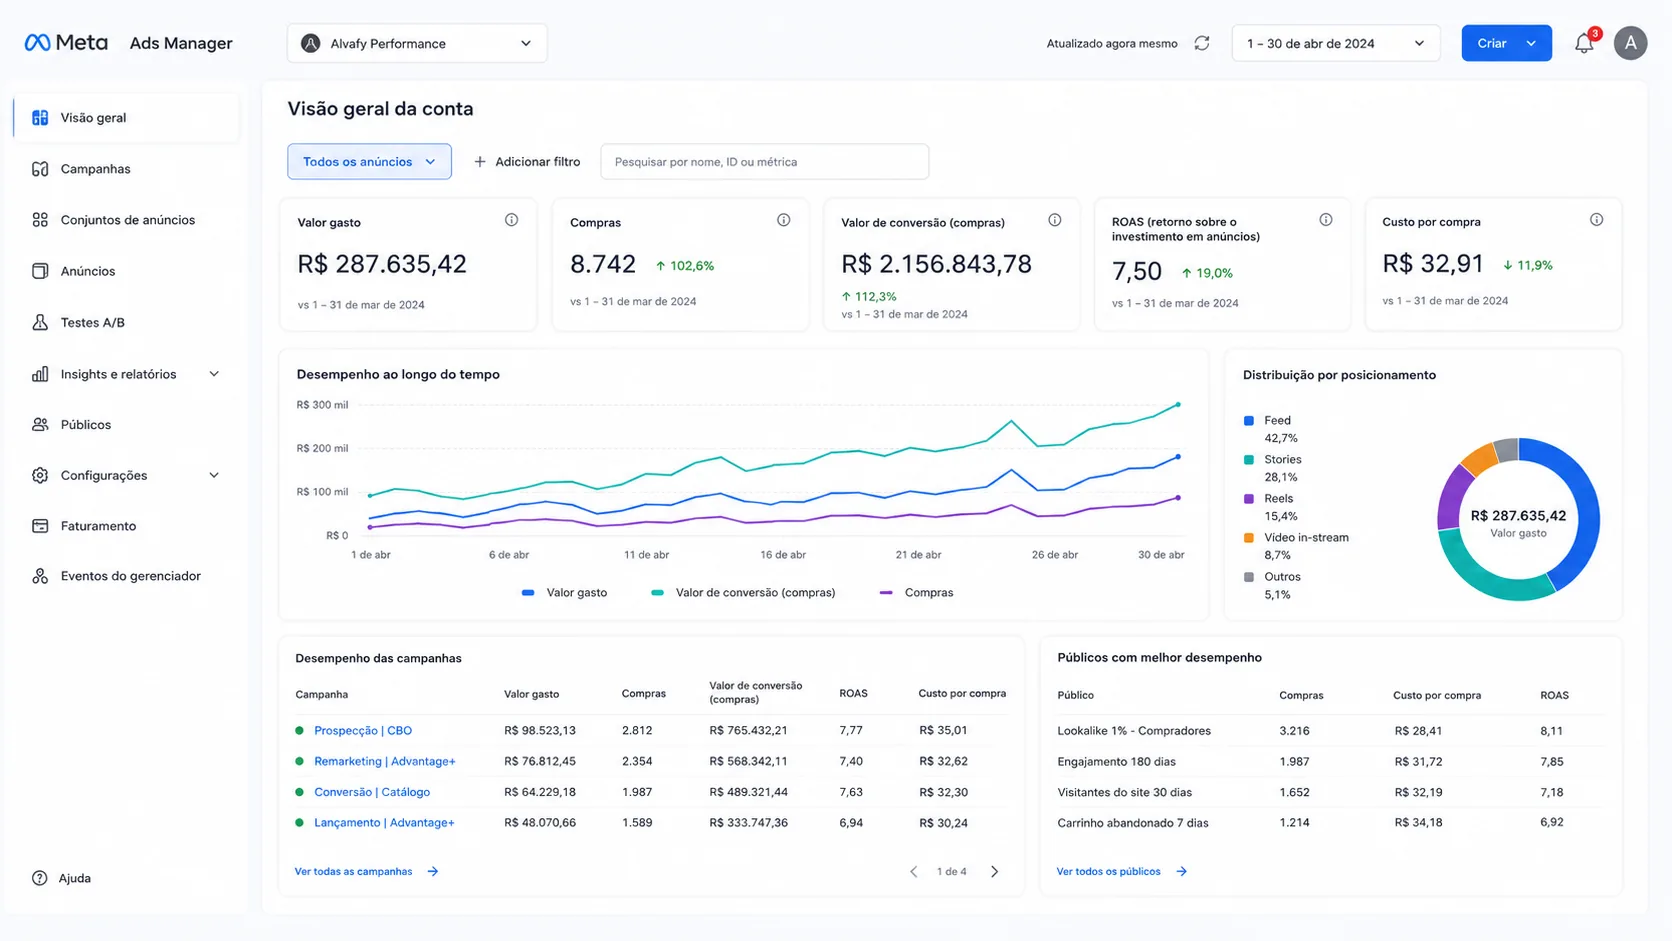Show info for Compras card
1672x941 pixels.
tap(784, 220)
